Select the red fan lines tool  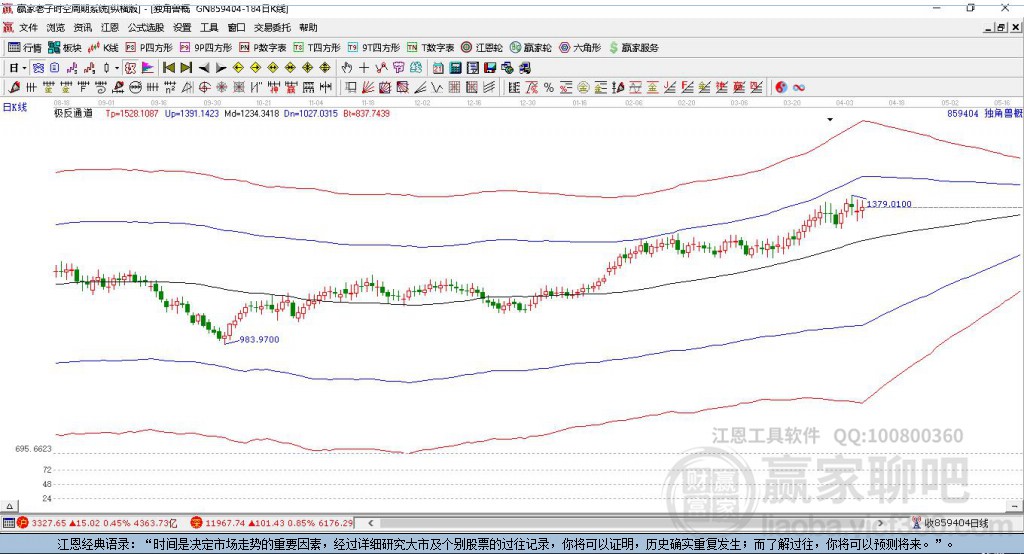click(367, 88)
